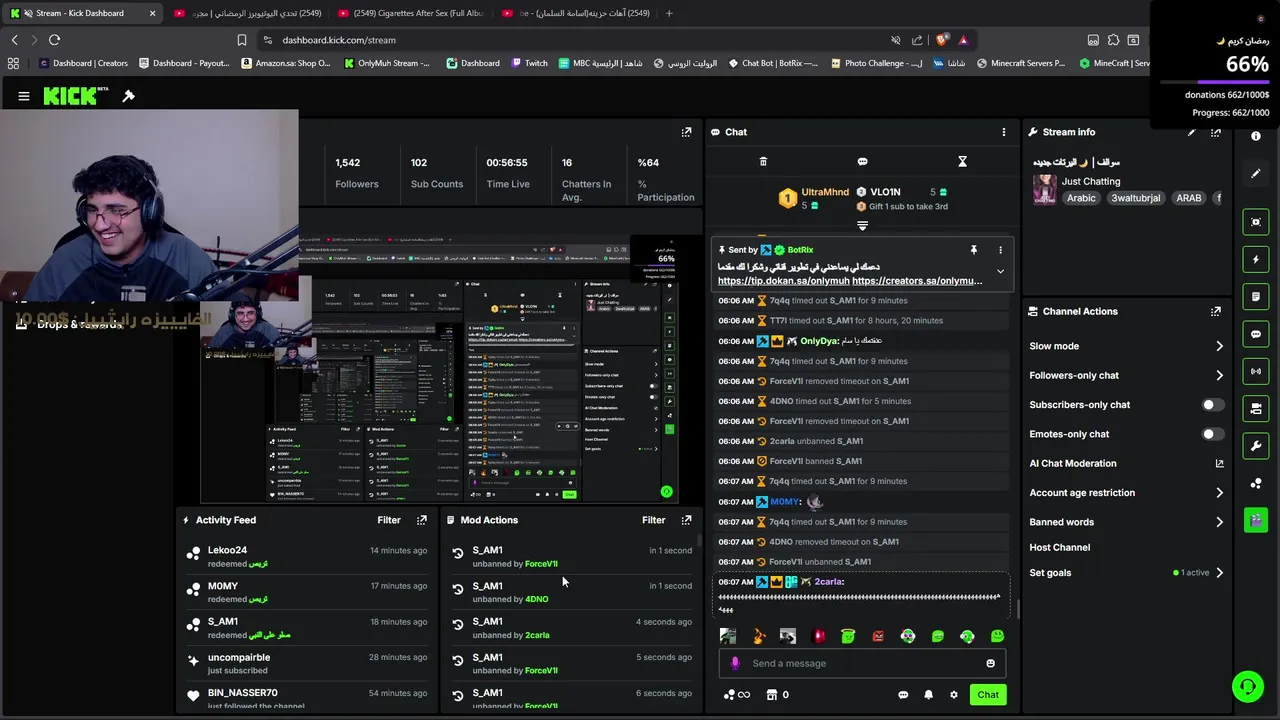The width and height of the screenshot is (1280, 720).
Task: Switch to the Stream - Kick Dashboard tab
Action: (x=83, y=13)
